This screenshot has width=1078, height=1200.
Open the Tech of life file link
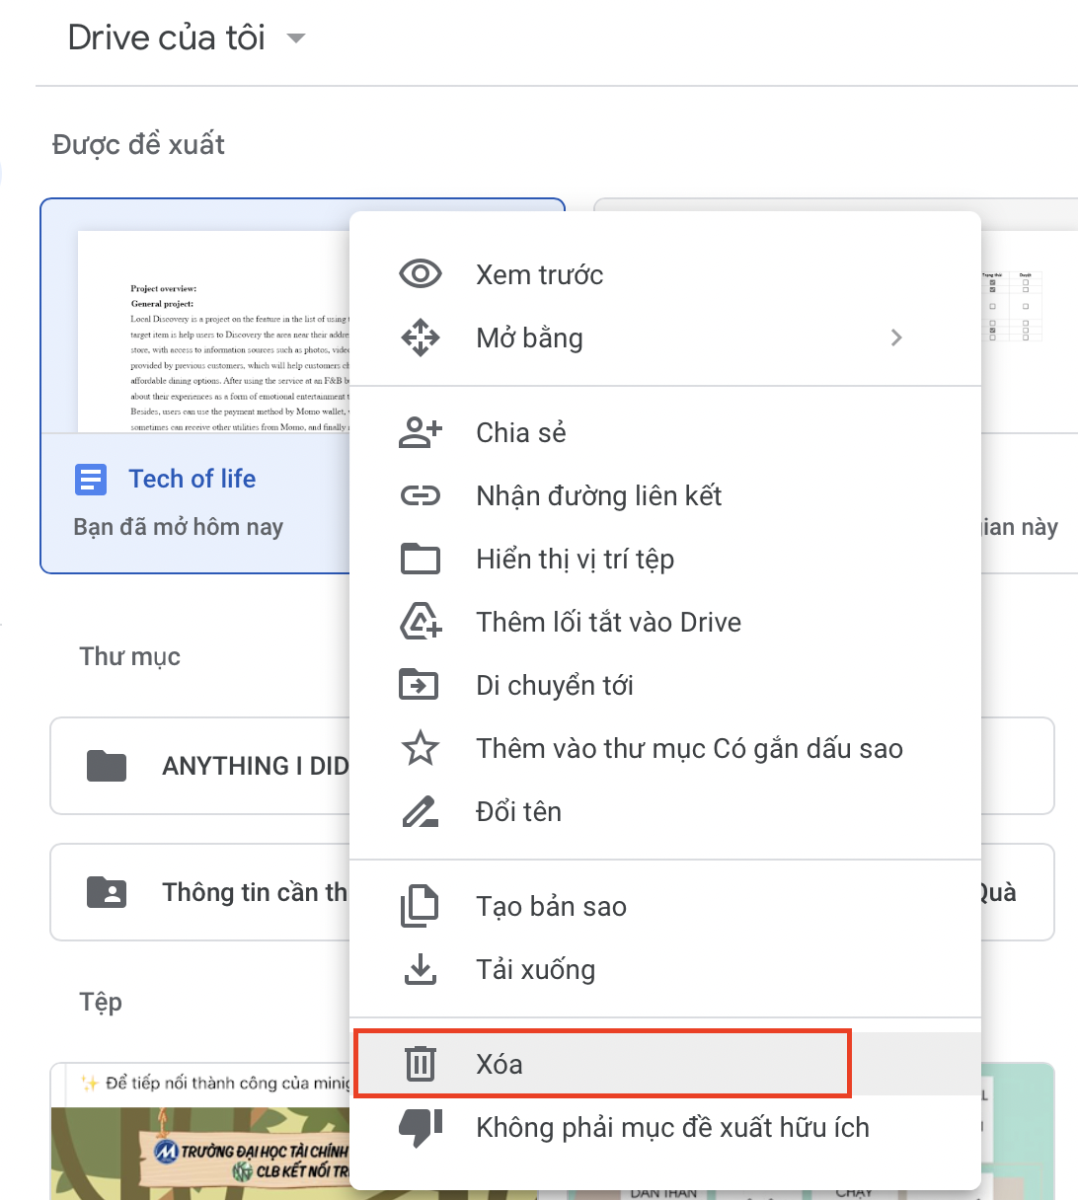(192, 479)
